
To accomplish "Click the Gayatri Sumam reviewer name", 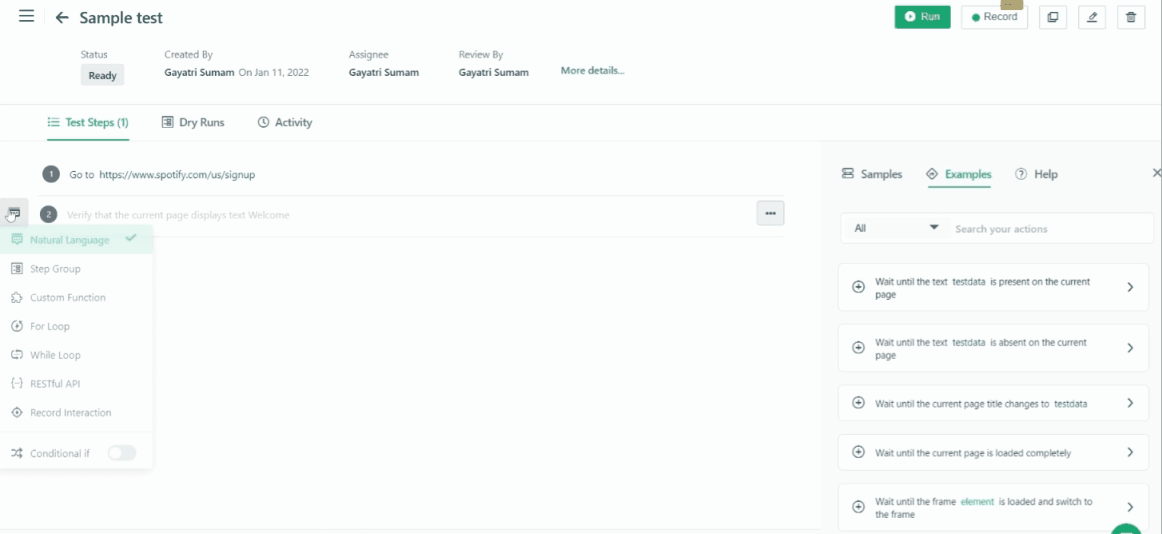I will tap(494, 73).
